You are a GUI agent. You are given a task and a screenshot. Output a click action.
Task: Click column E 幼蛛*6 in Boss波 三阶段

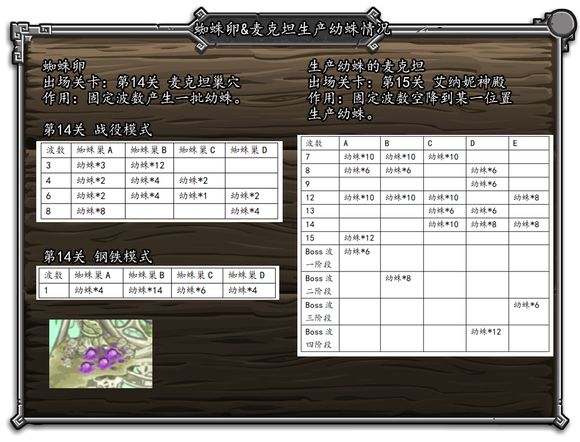[526, 305]
